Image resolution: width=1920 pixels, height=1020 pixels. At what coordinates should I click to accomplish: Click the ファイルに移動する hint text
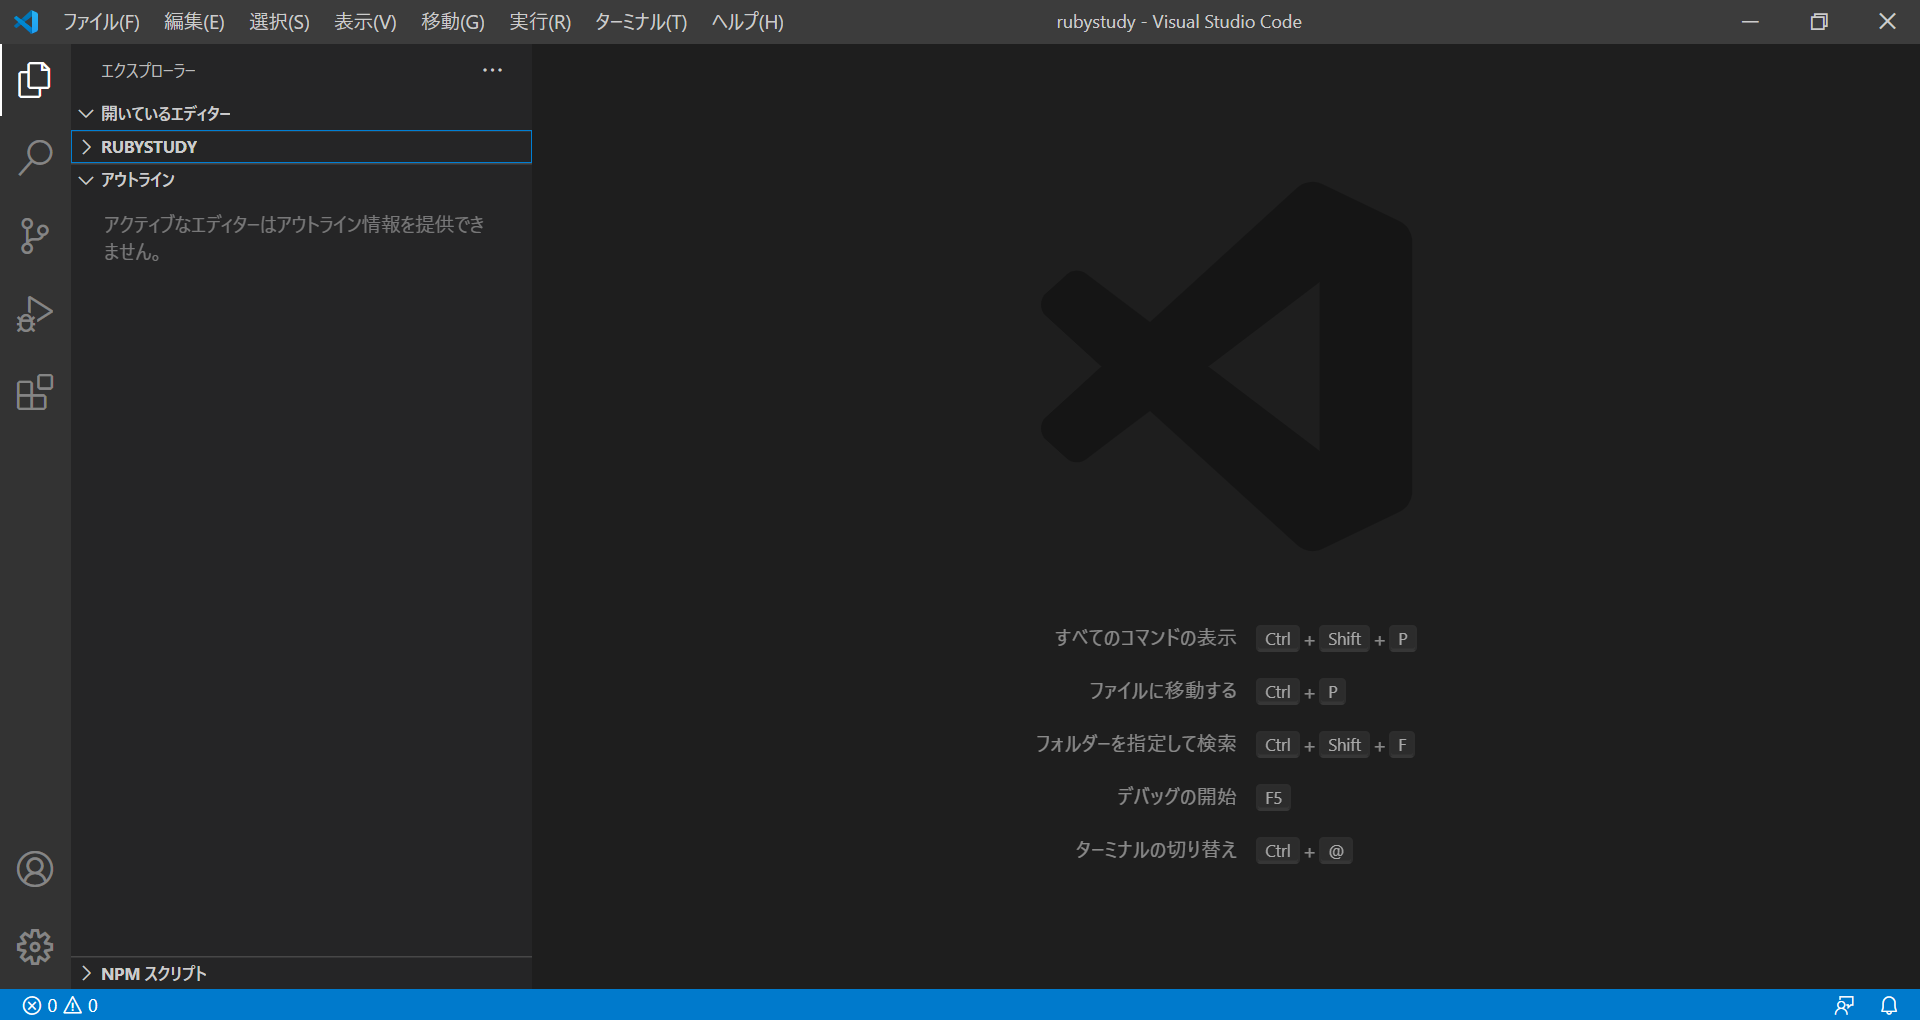tap(1162, 691)
